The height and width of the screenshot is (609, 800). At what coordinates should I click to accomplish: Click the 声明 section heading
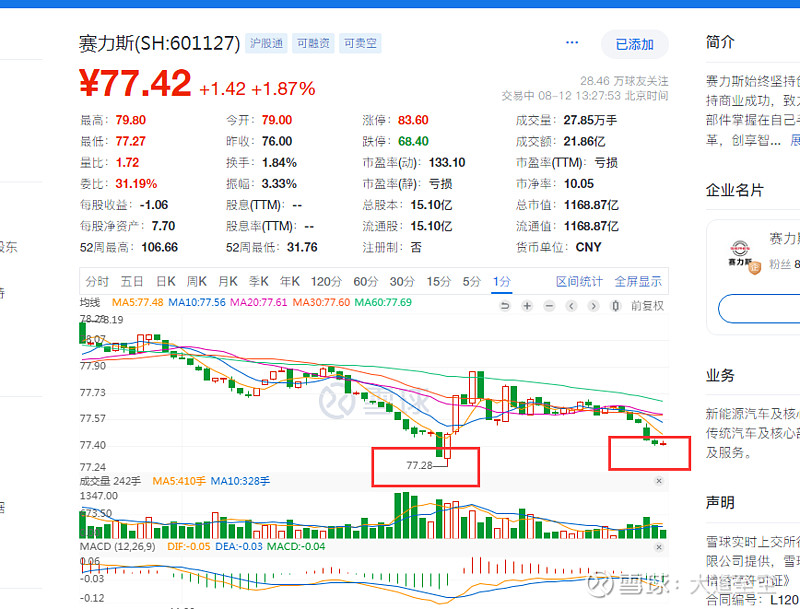pos(720,503)
